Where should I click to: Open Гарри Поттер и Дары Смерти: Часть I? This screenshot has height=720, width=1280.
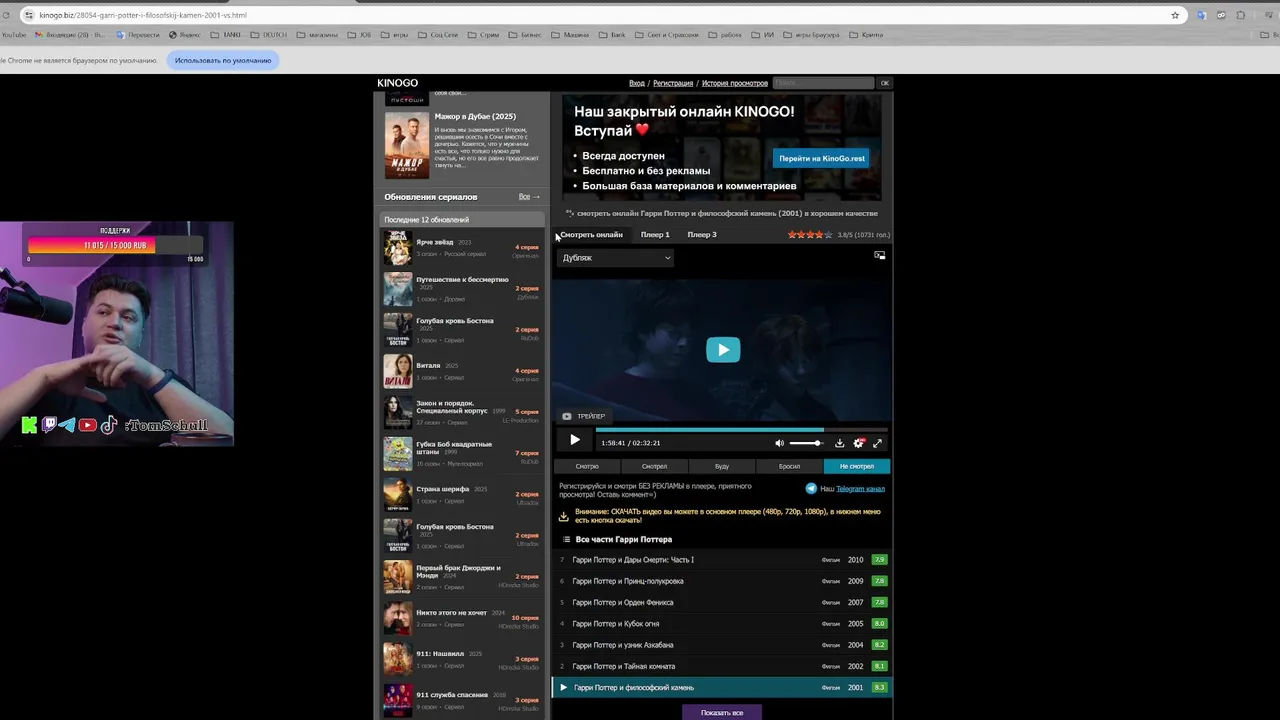click(x=633, y=560)
